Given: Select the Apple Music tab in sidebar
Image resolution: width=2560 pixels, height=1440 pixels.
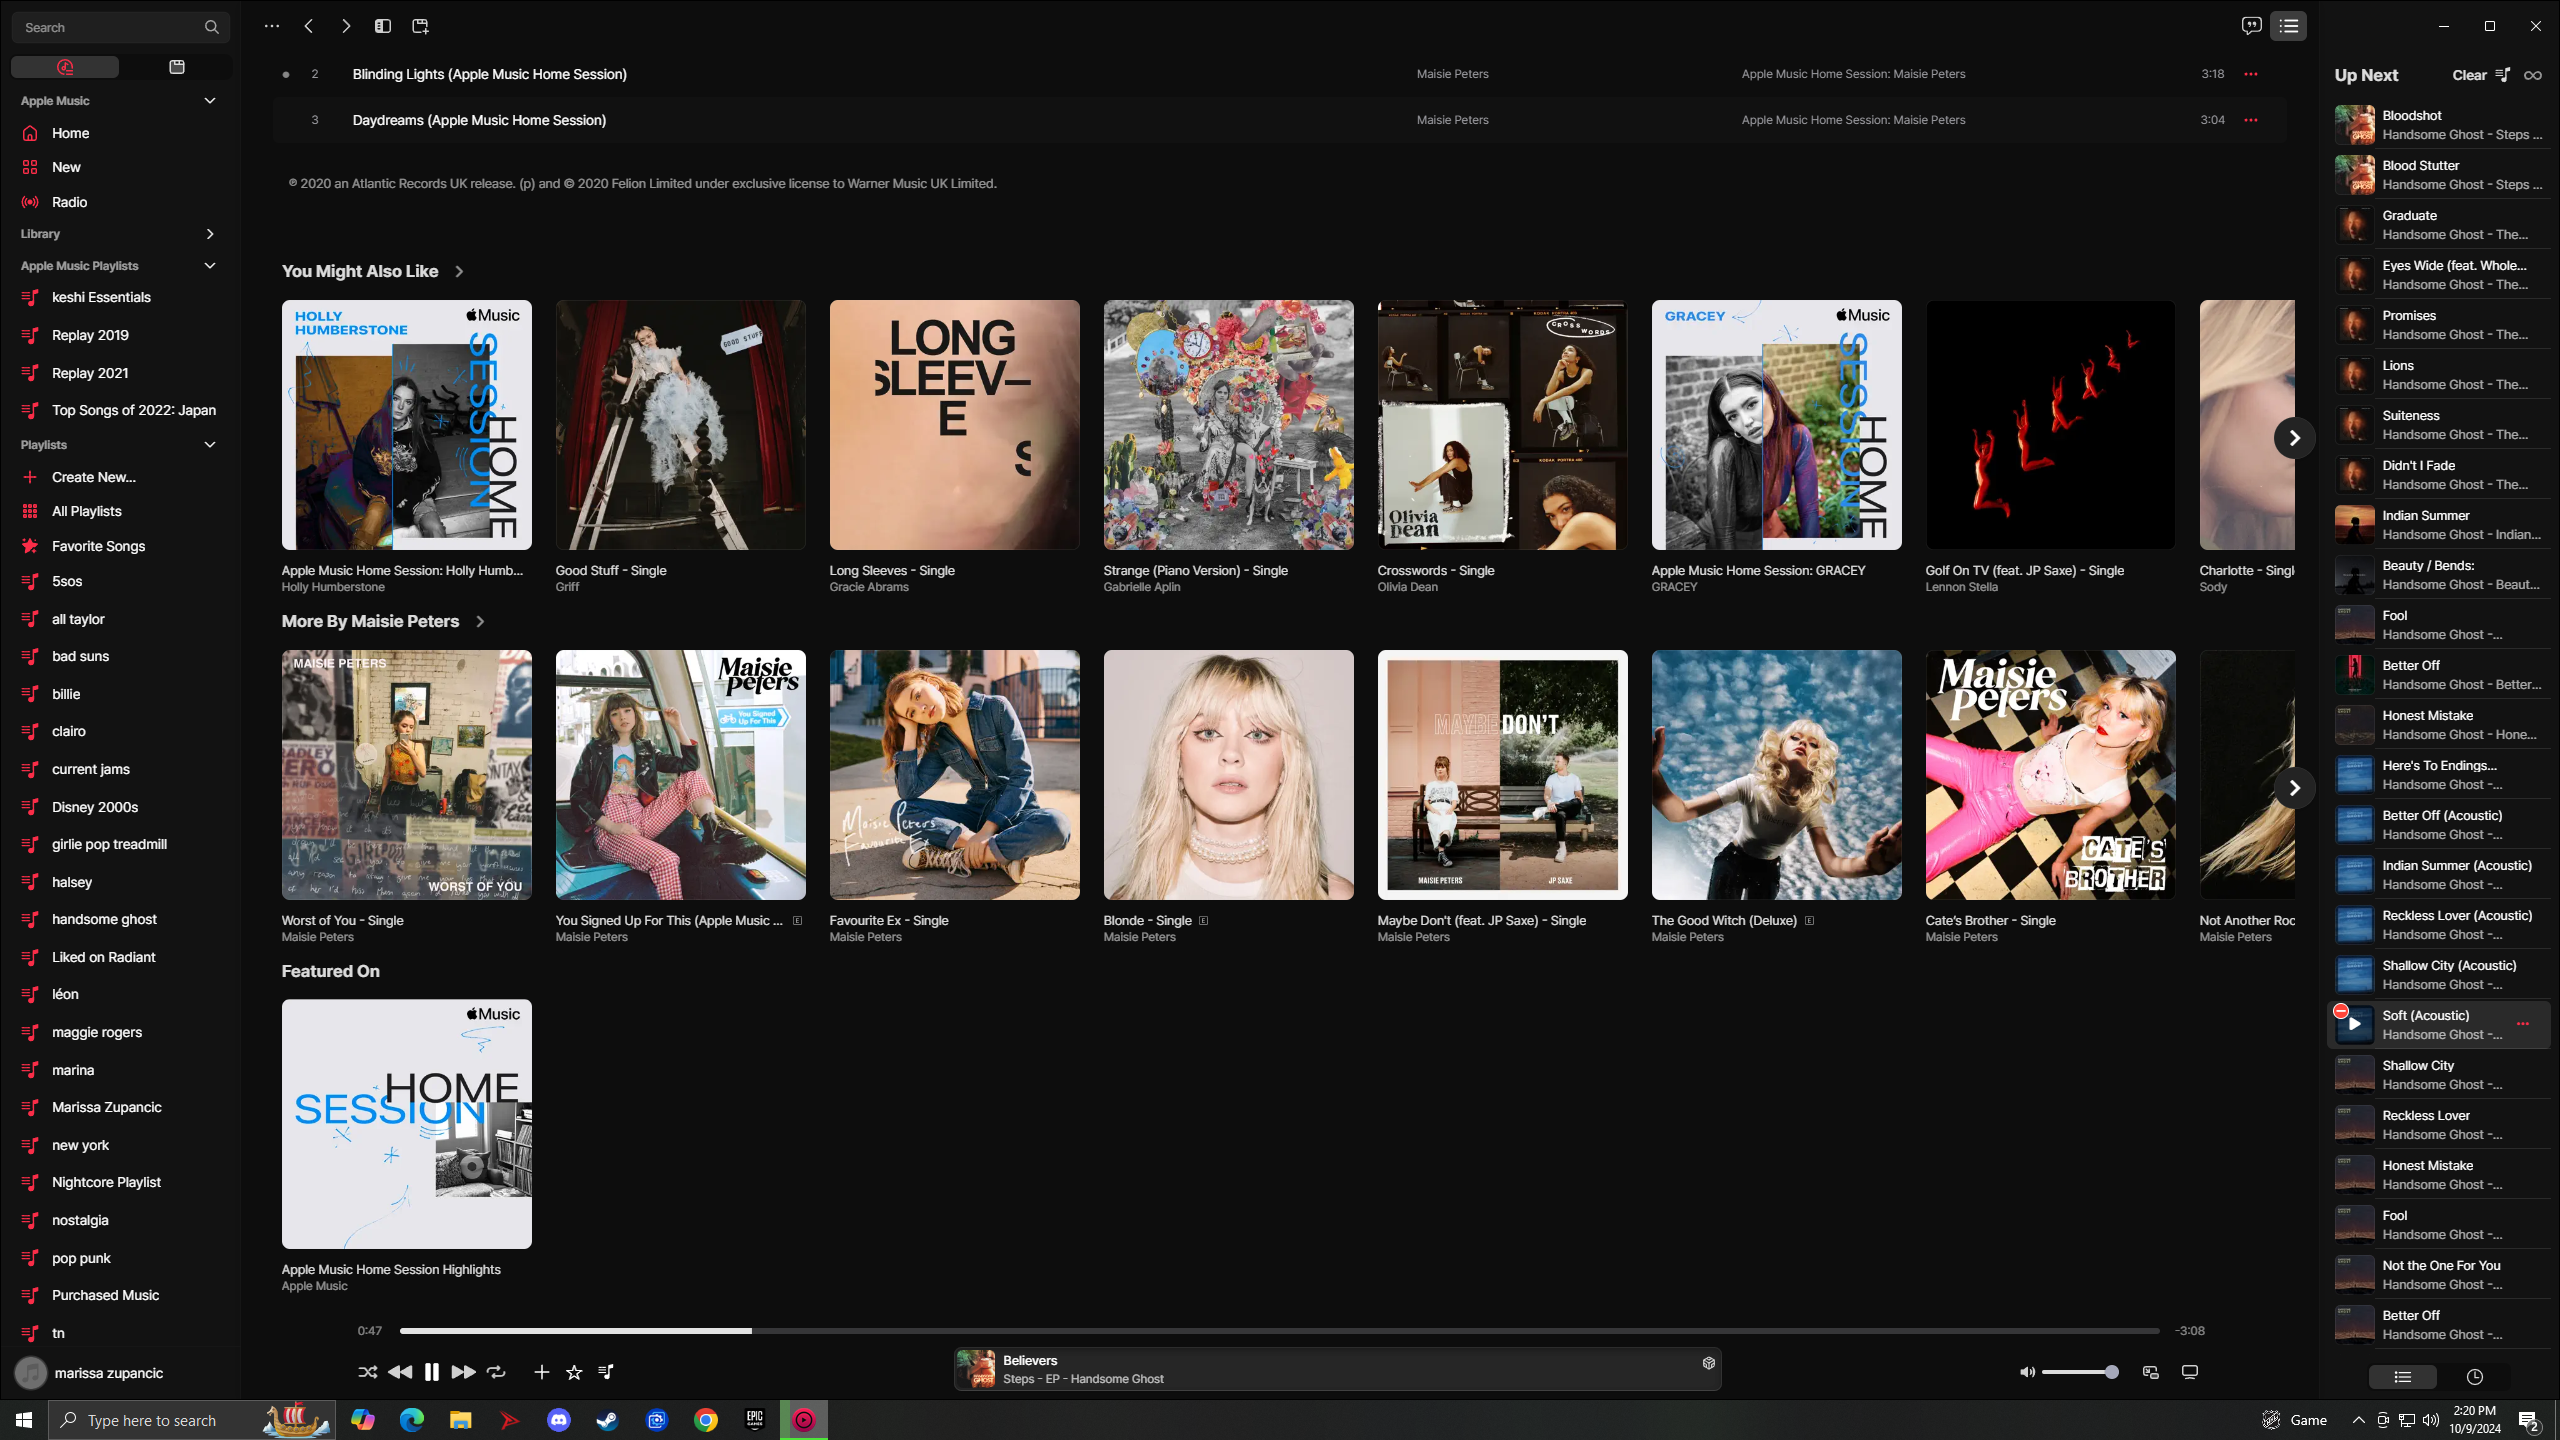Looking at the screenshot, I should point(65,67).
